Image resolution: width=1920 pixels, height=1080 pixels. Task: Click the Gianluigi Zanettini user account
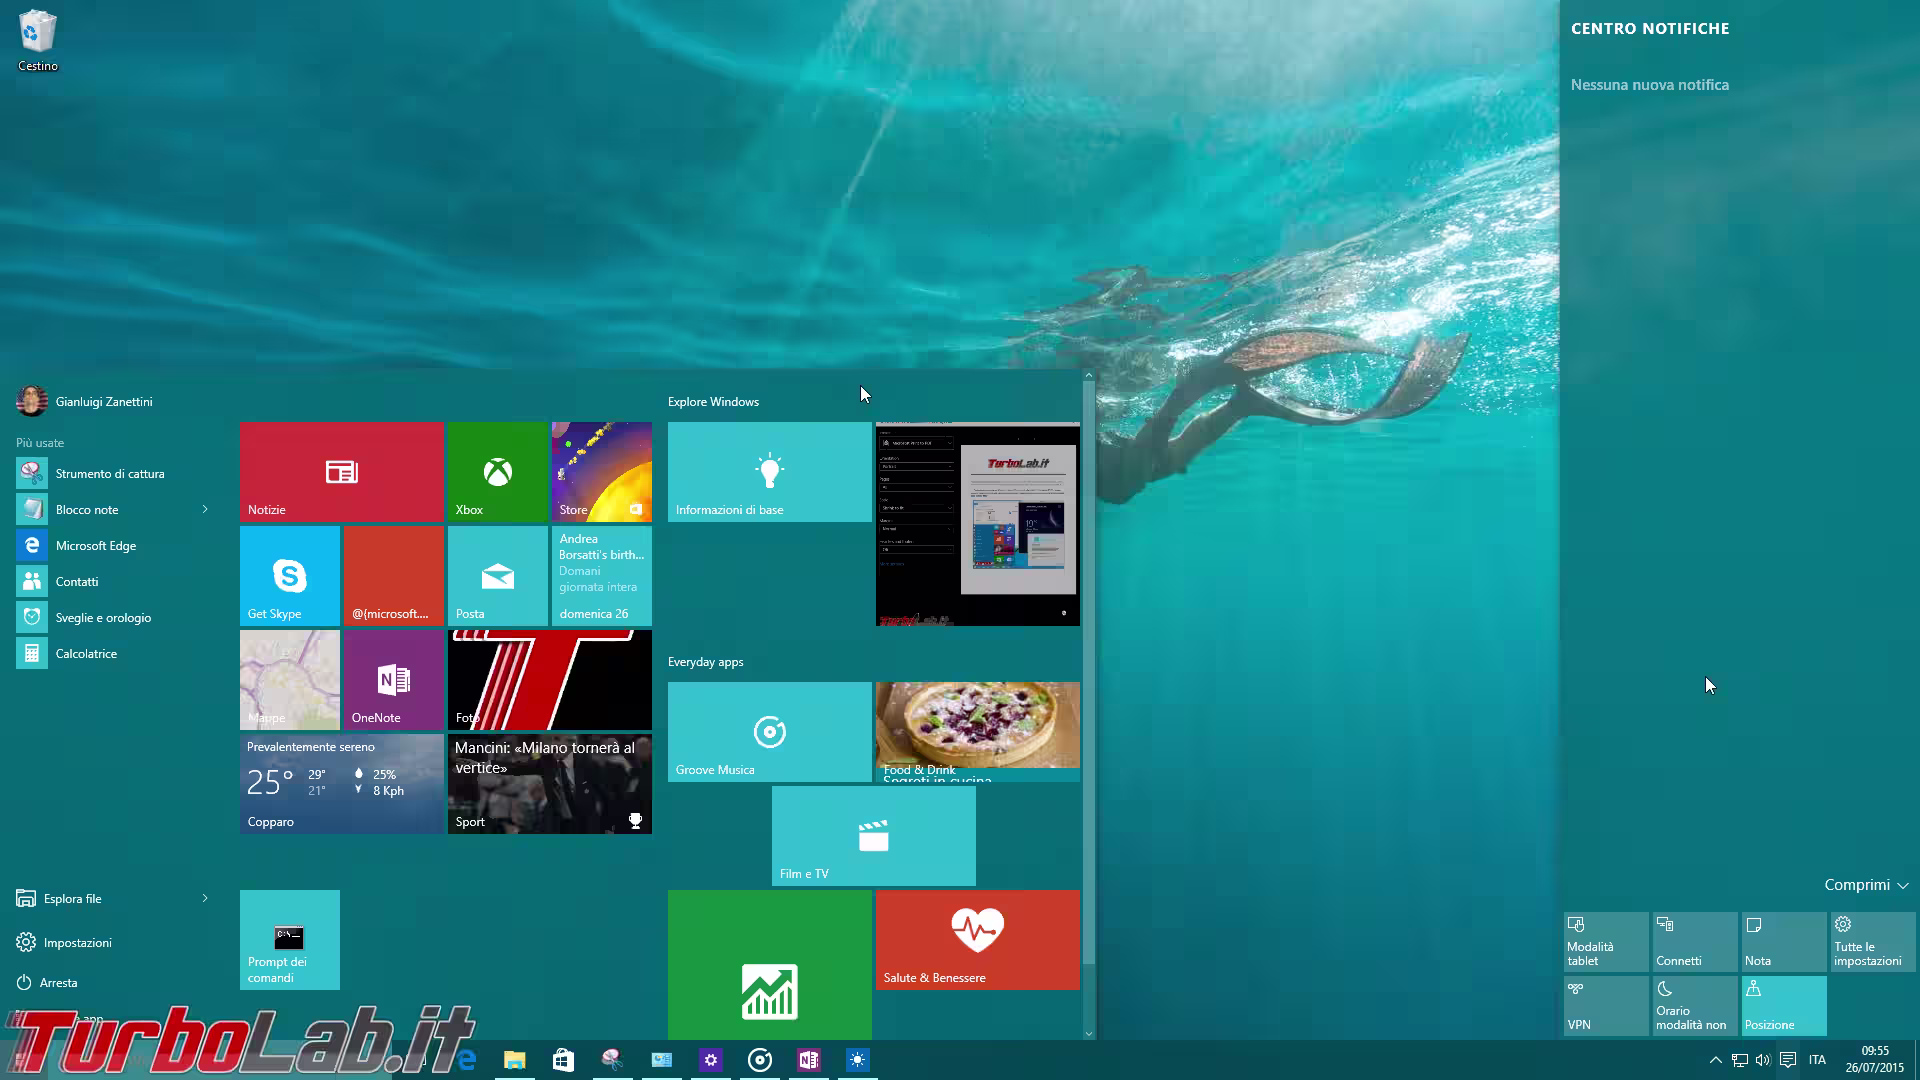pyautogui.click(x=85, y=401)
